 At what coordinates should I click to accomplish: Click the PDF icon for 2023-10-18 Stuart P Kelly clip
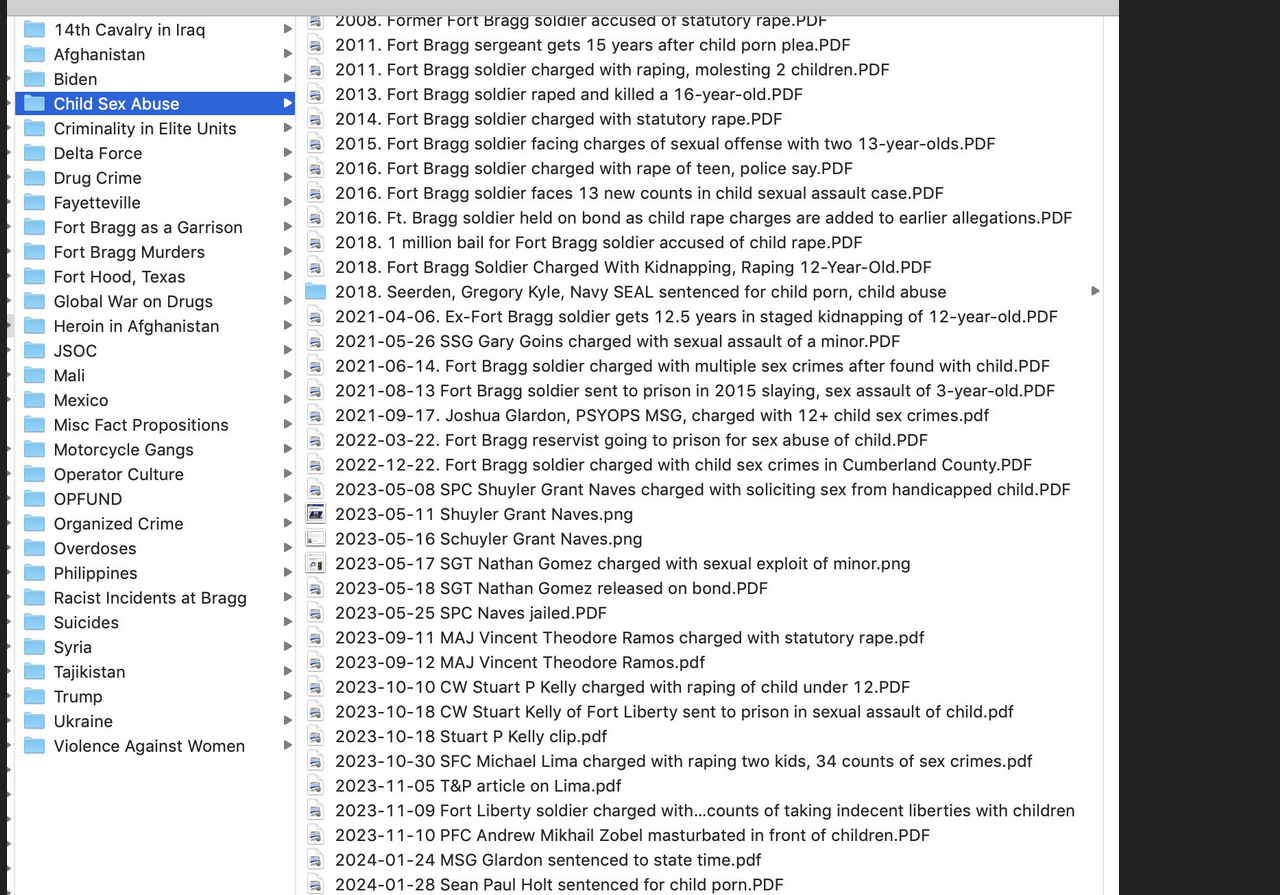tap(315, 736)
